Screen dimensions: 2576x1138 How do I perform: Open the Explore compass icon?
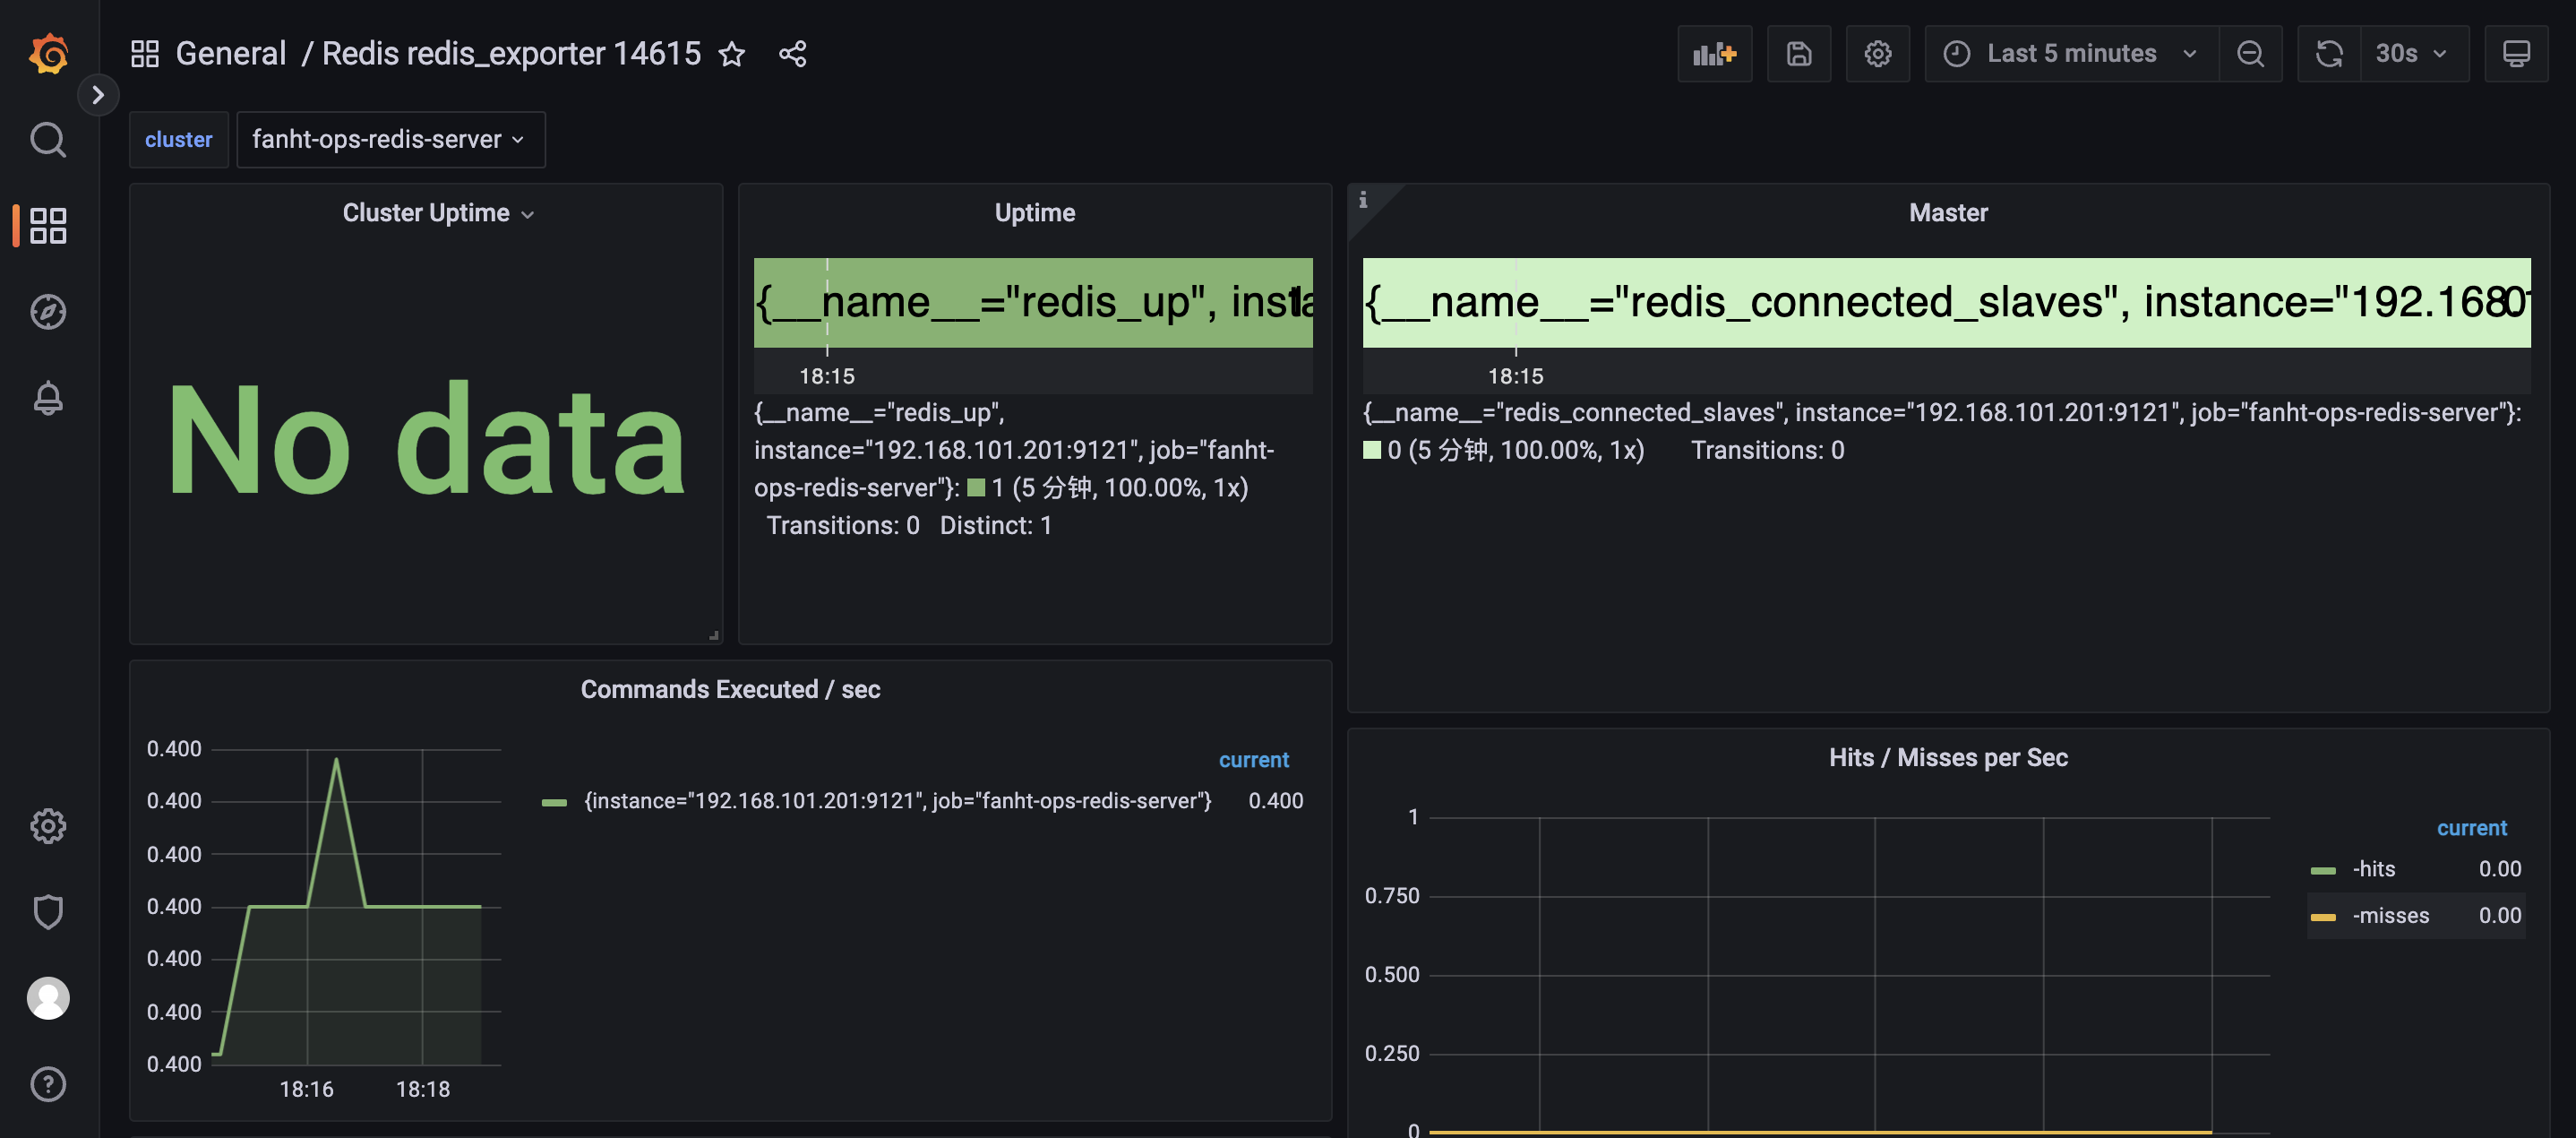pos(48,312)
